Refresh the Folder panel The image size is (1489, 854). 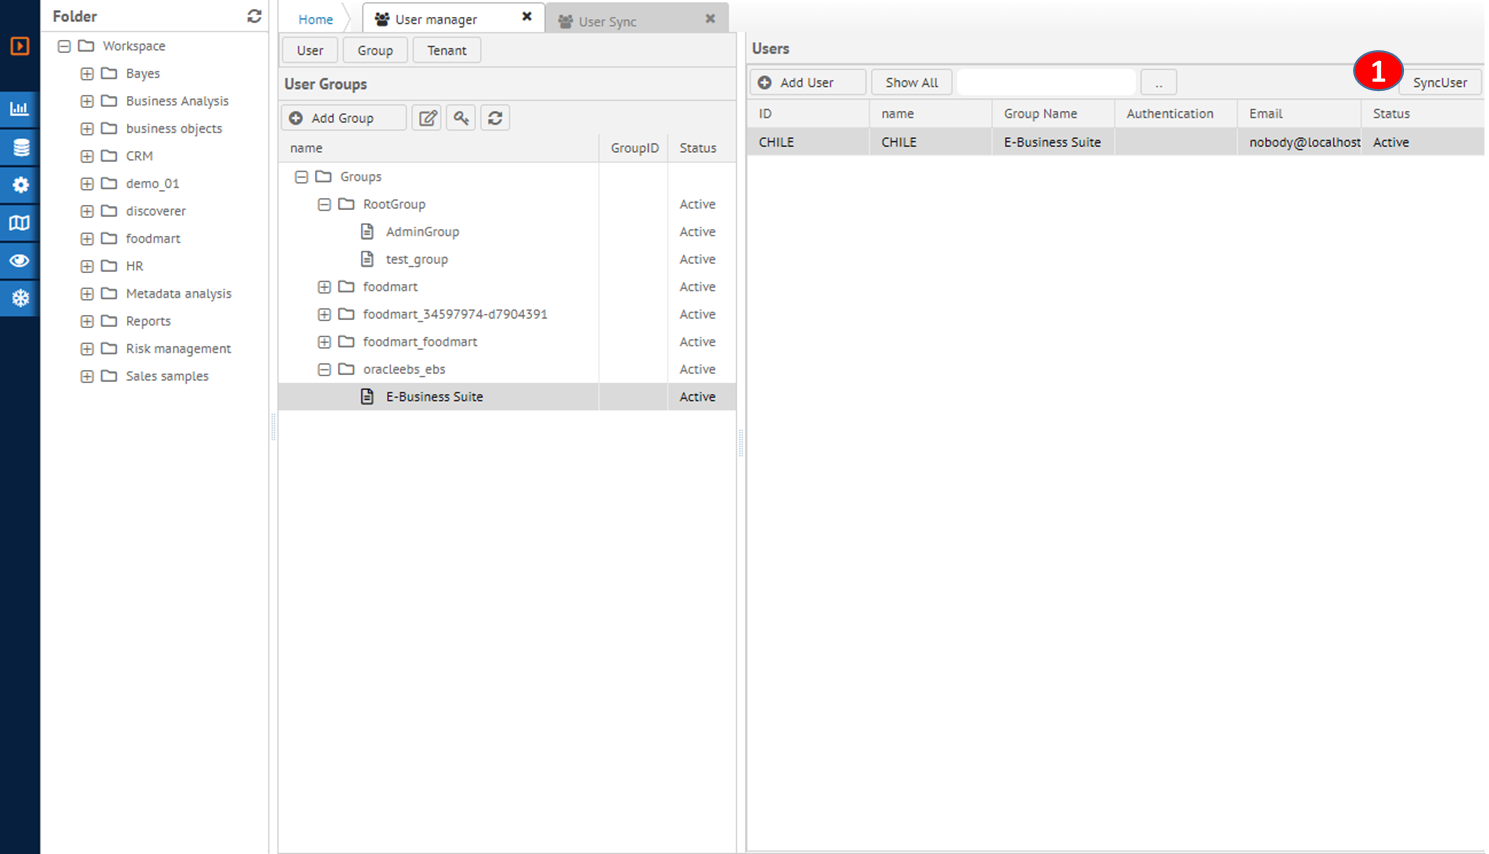coord(254,16)
